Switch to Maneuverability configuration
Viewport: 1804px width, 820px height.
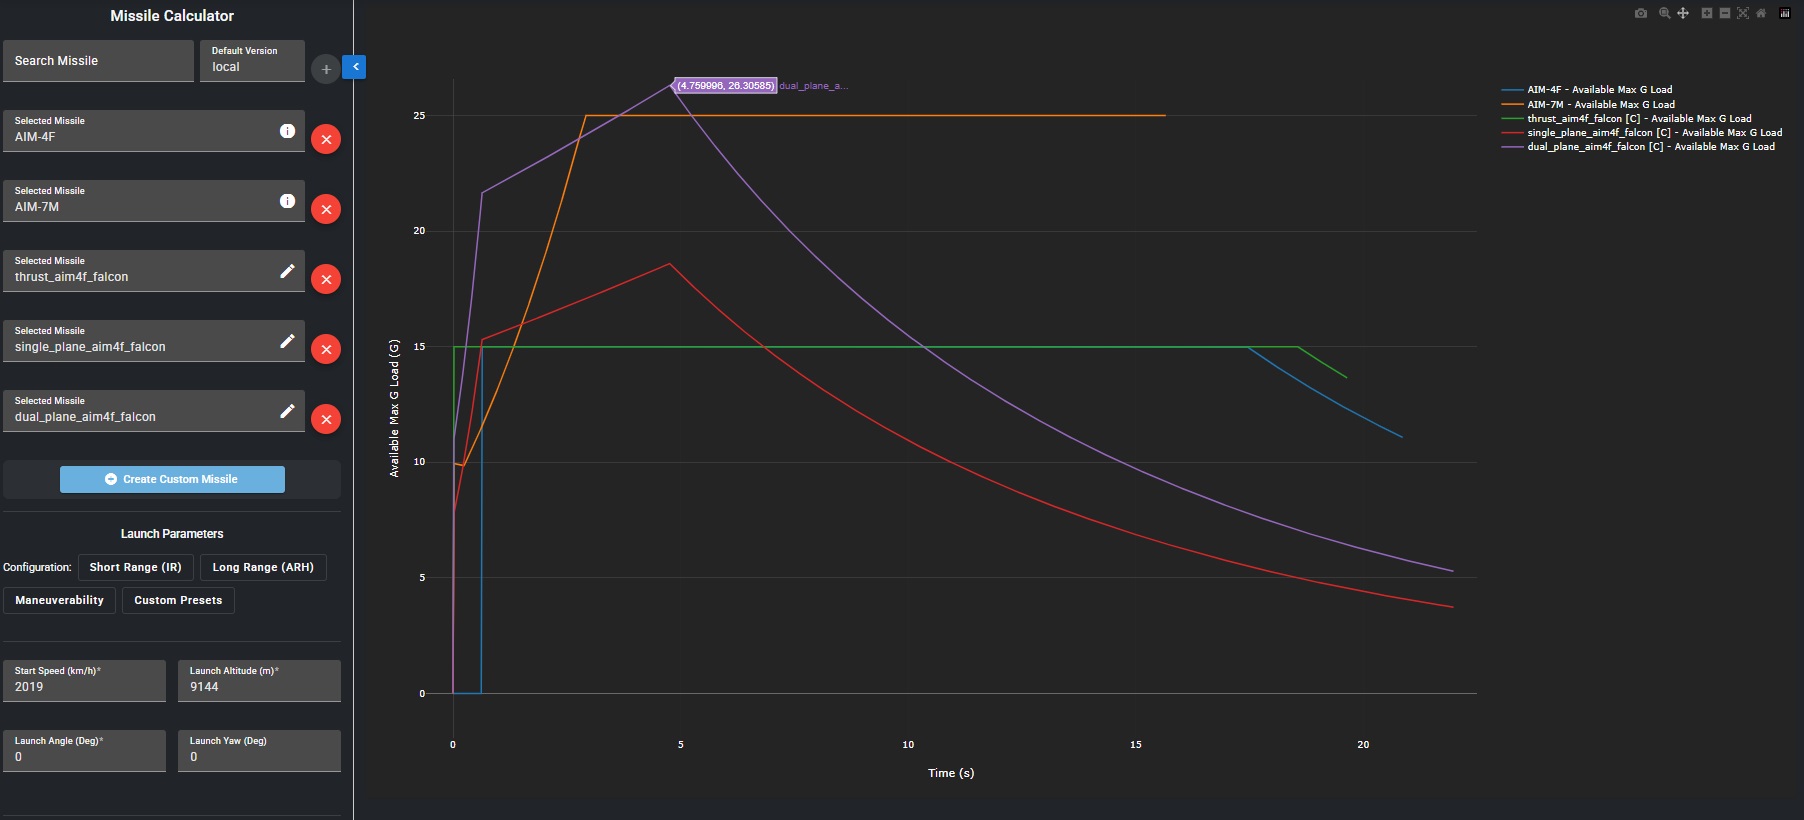click(59, 600)
